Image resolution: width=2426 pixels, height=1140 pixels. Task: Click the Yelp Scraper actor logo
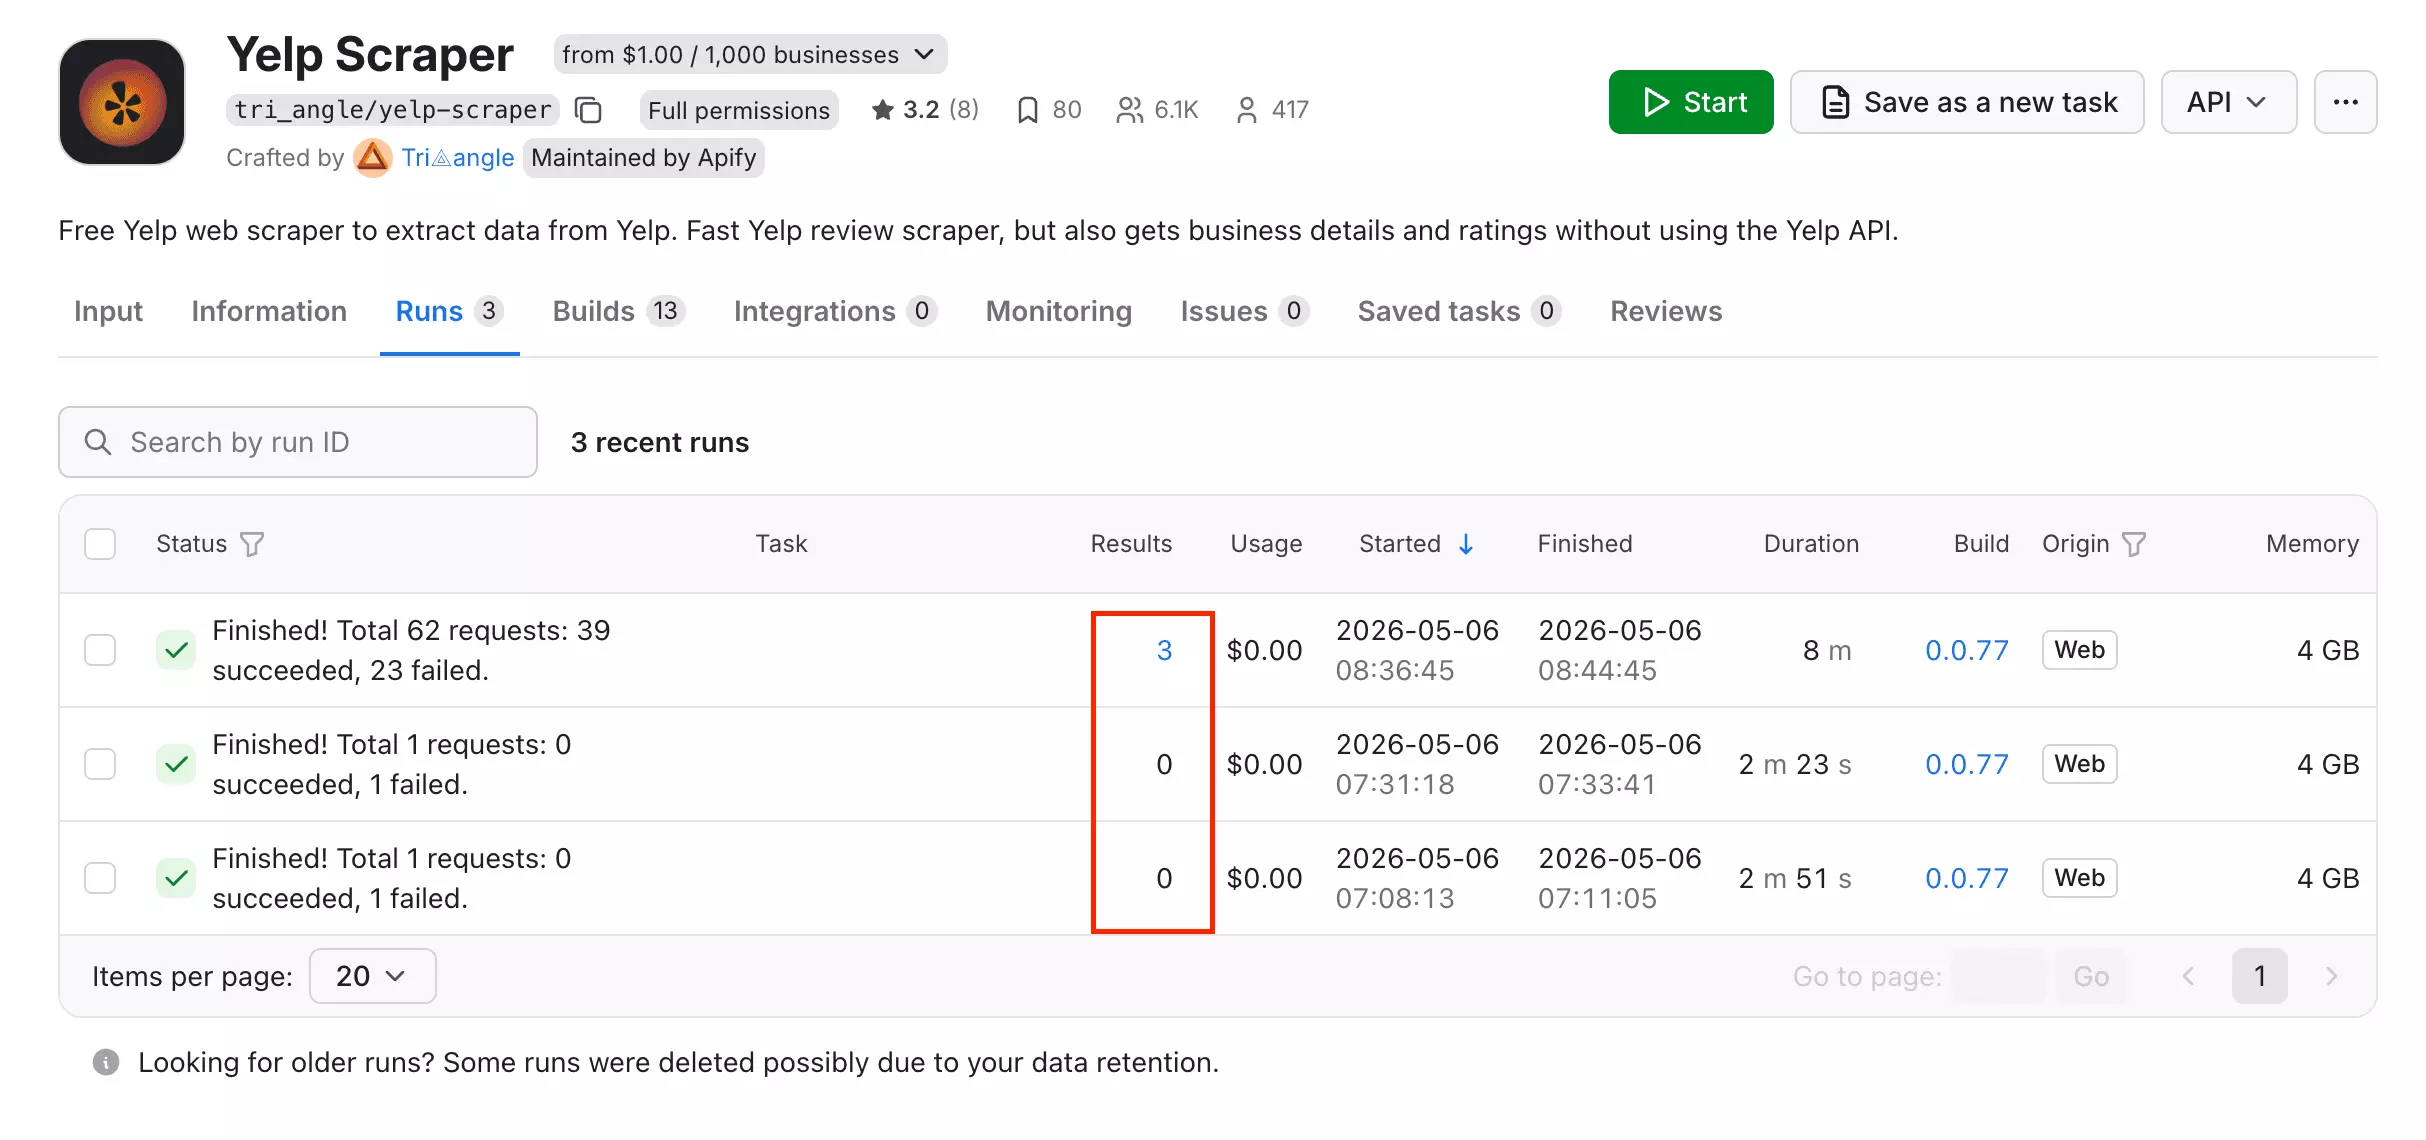pyautogui.click(x=122, y=102)
